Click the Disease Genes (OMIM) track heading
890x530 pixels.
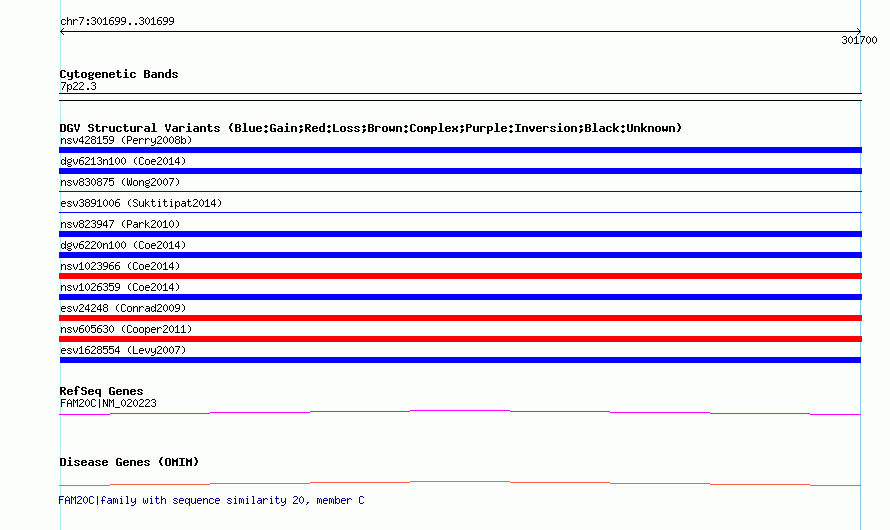click(x=129, y=462)
